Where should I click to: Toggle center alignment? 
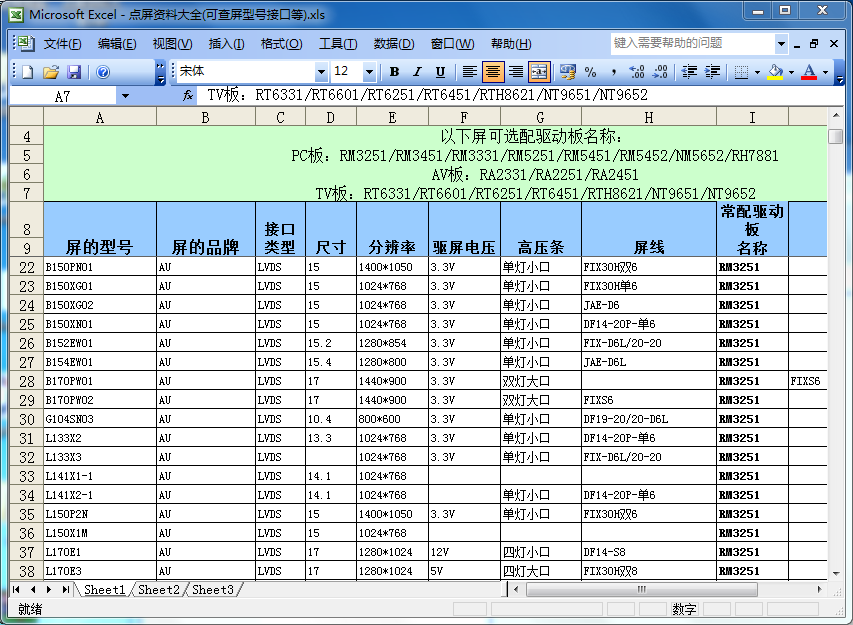(492, 72)
